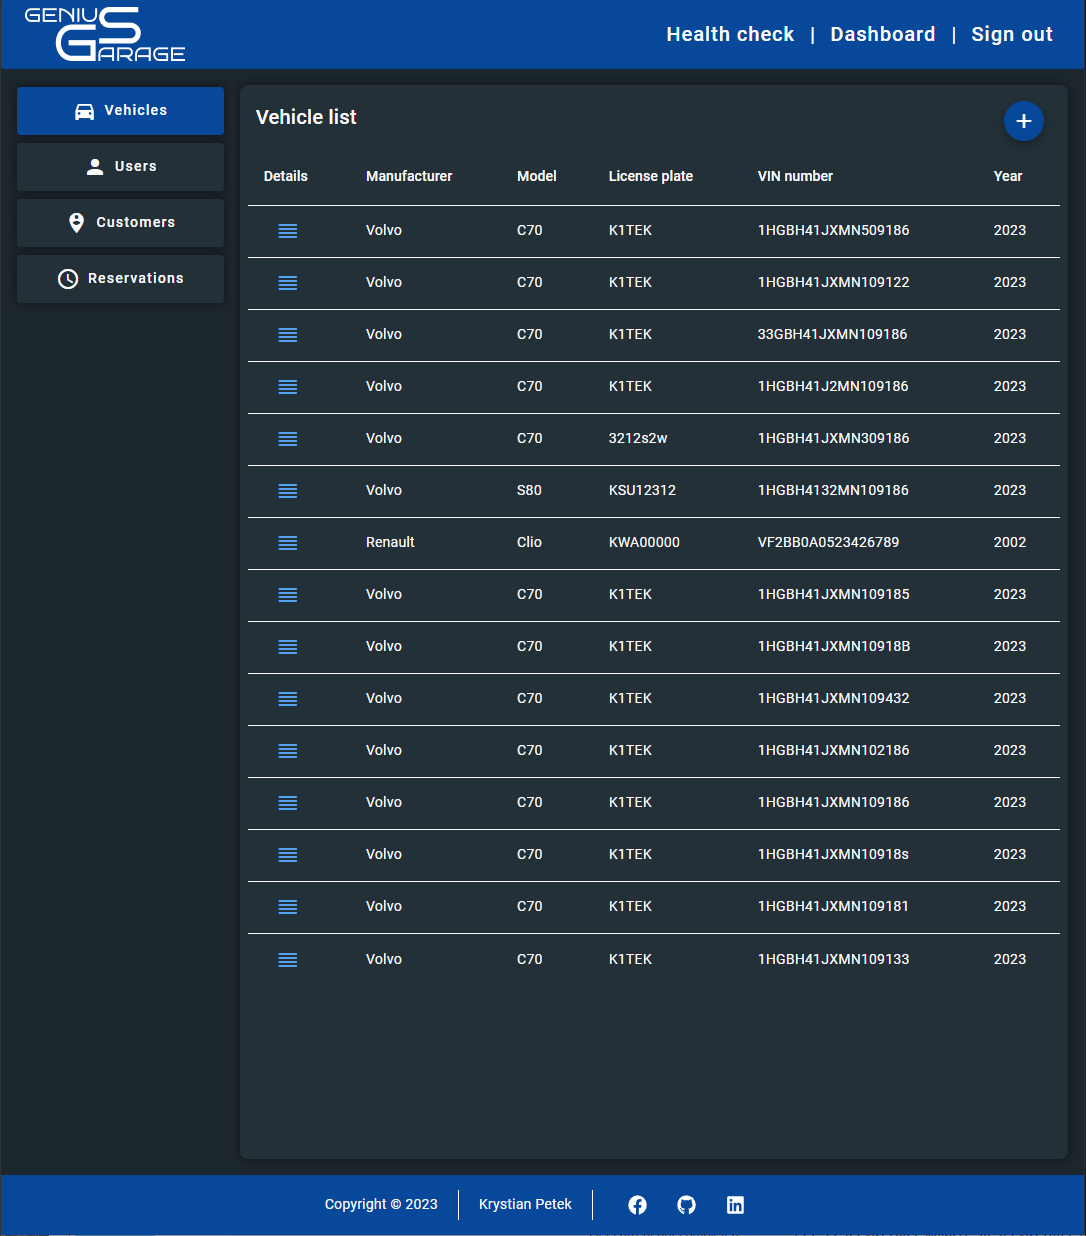Open Health check link
The image size is (1086, 1236).
[x=730, y=34]
